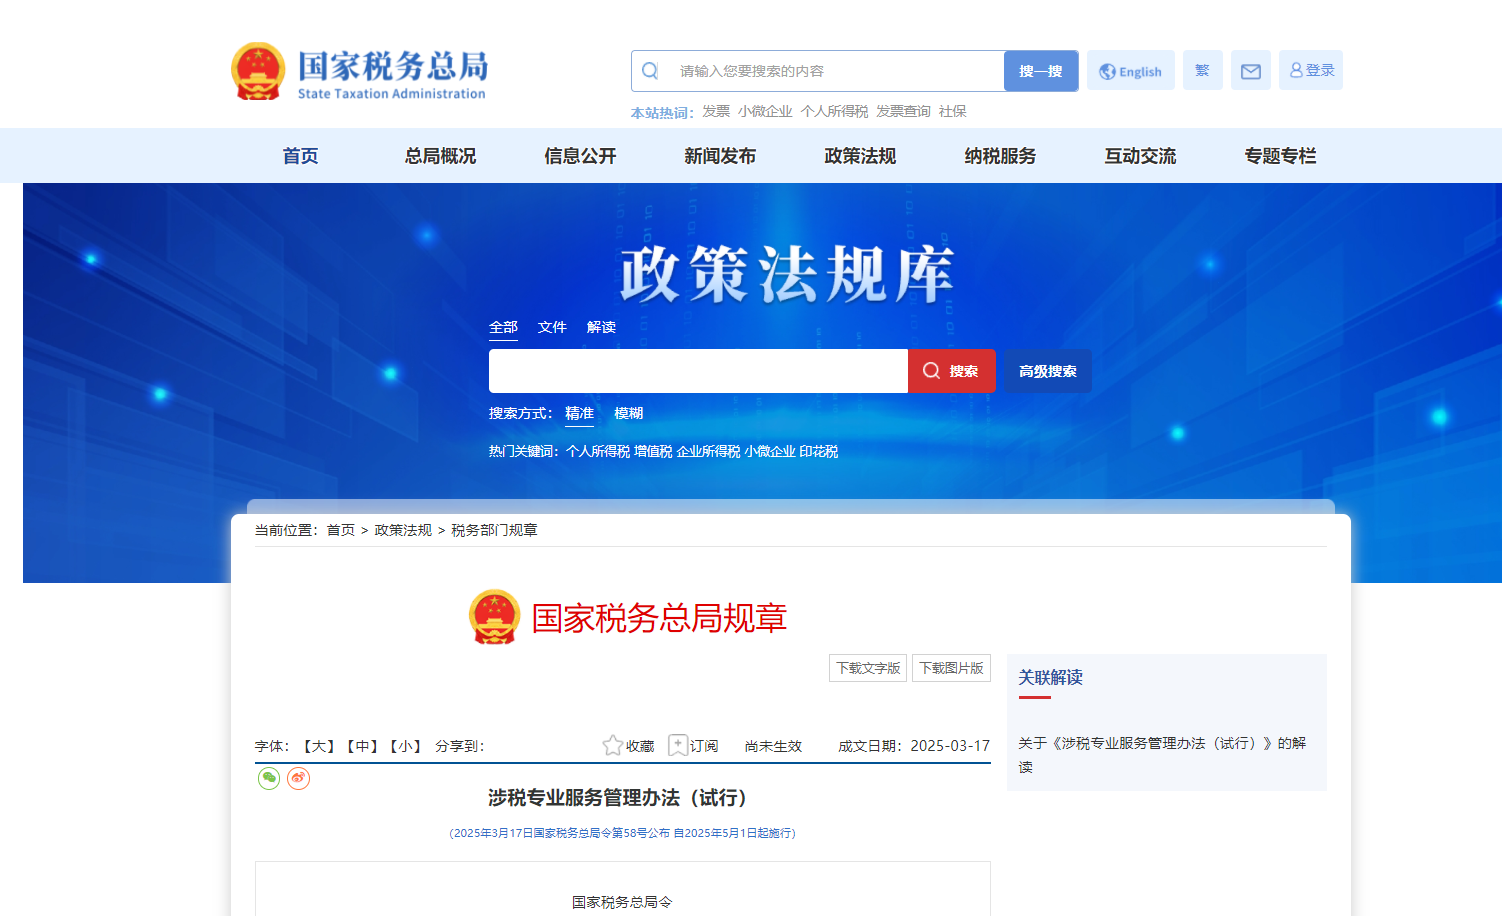Viewport: 1502px width, 916px height.
Task: Click the 国家税务总局令 heading text
Action: pos(622,902)
